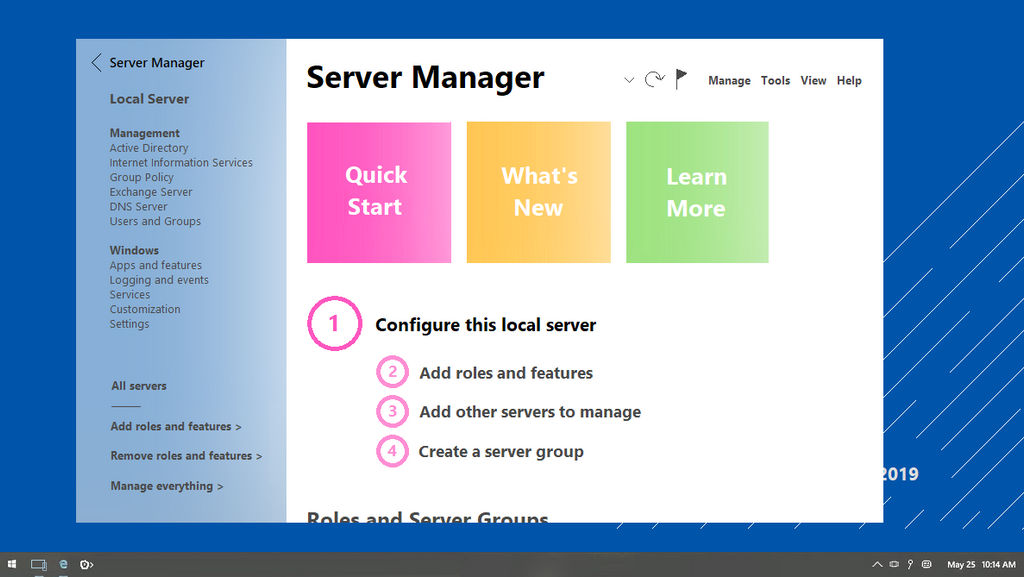This screenshot has height=577, width=1024.
Task: Expand the header dropdown chevron
Action: pos(629,80)
